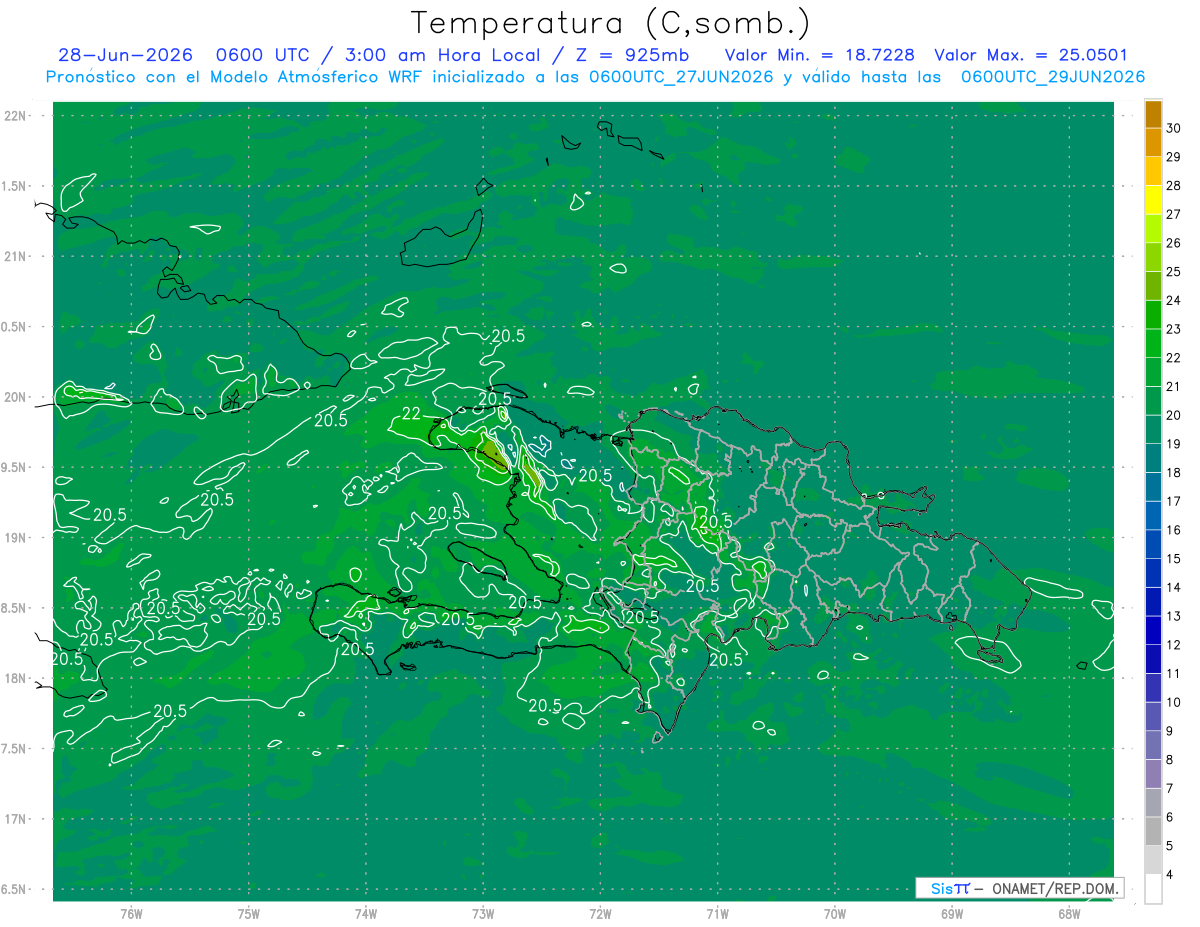Click the 7 value on color scale
This screenshot has width=1200, height=927.
[x=1170, y=788]
